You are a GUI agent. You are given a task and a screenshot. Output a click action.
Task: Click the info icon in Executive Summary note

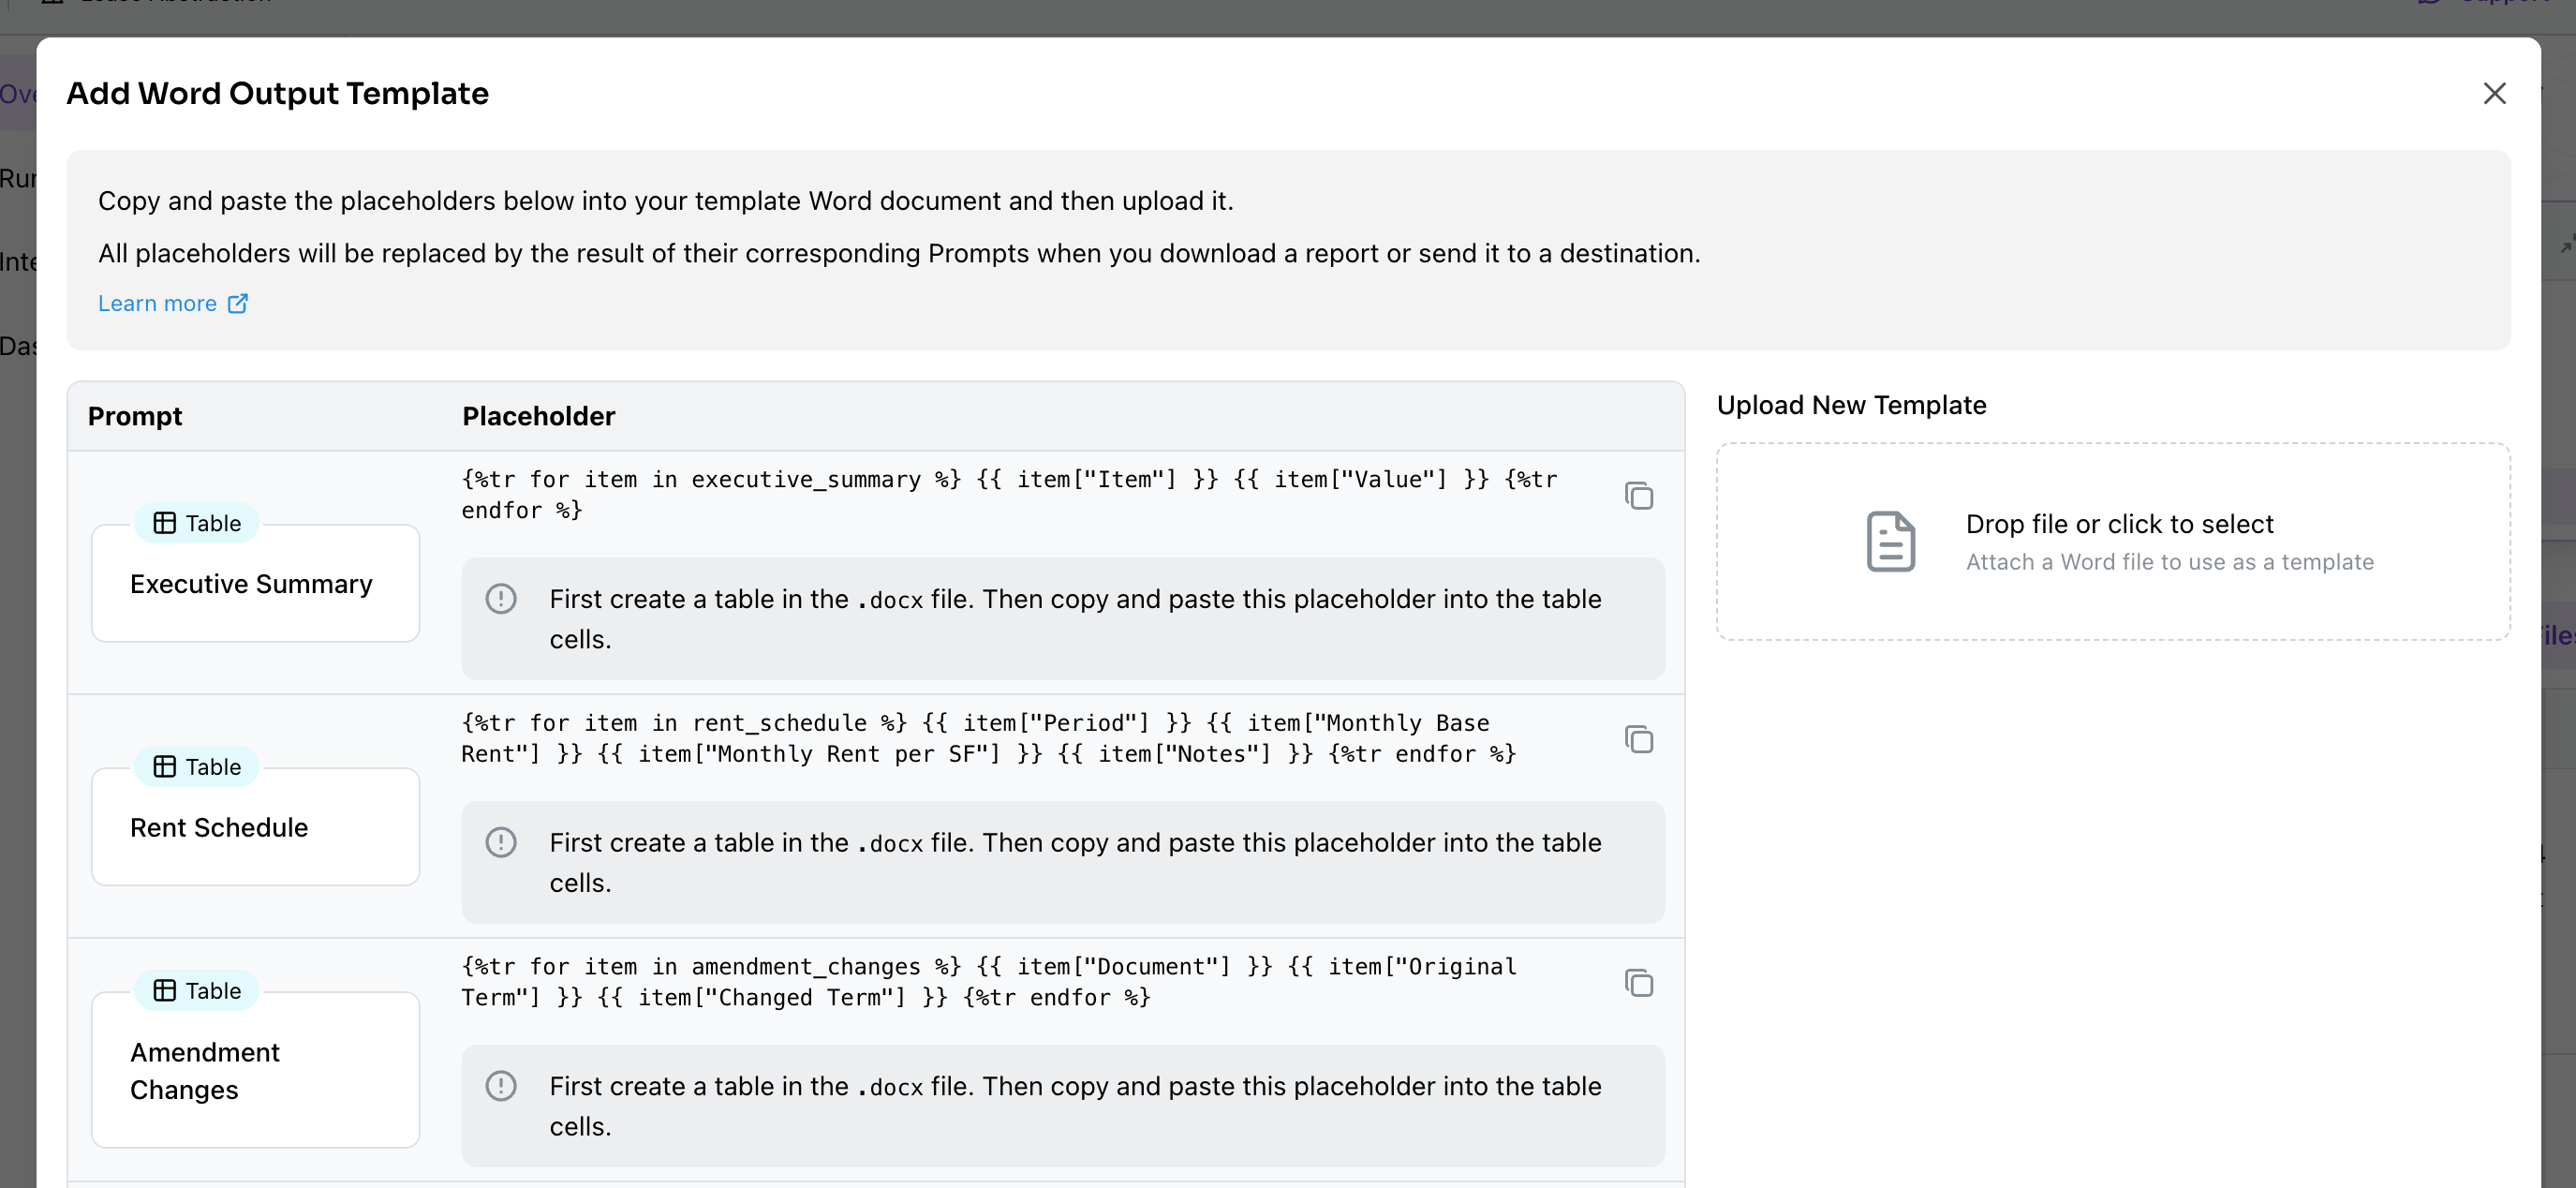(501, 598)
